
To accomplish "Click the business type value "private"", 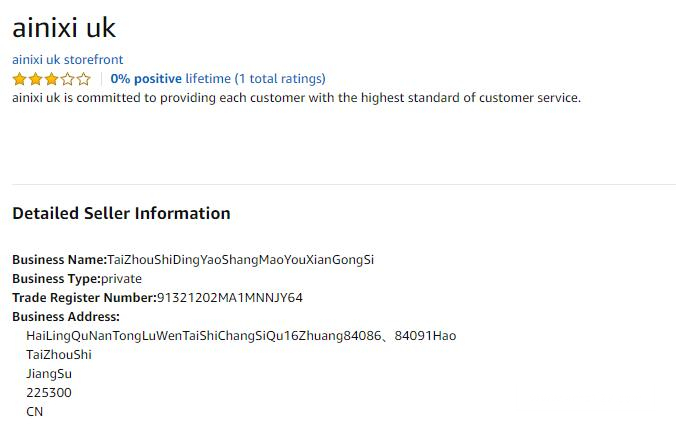I will [121, 279].
